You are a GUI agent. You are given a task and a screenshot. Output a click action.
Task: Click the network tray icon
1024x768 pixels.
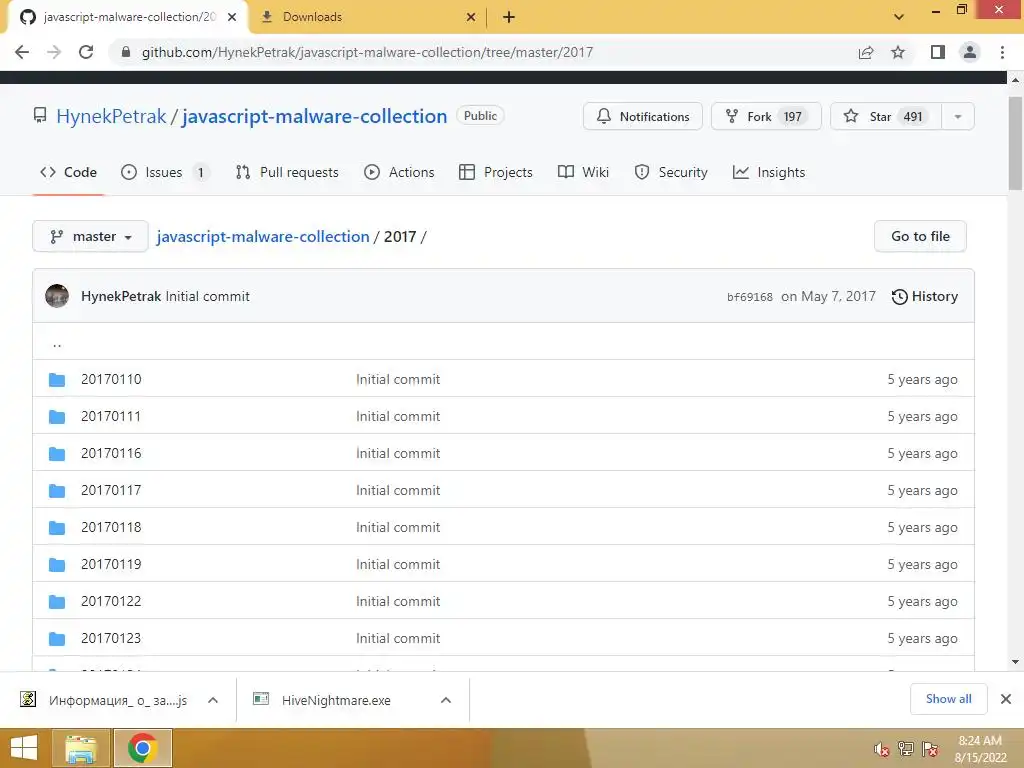click(x=906, y=749)
